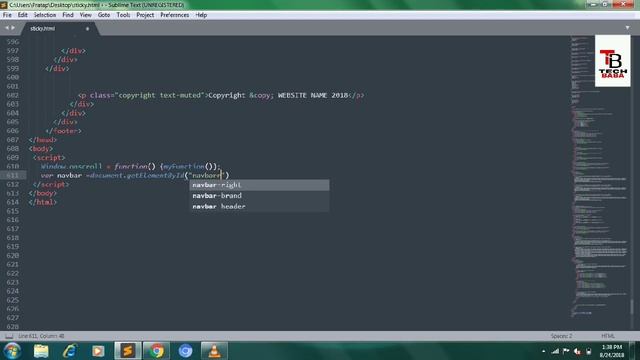The image size is (640, 360).
Task: Open the Find menu
Action: (68, 15)
